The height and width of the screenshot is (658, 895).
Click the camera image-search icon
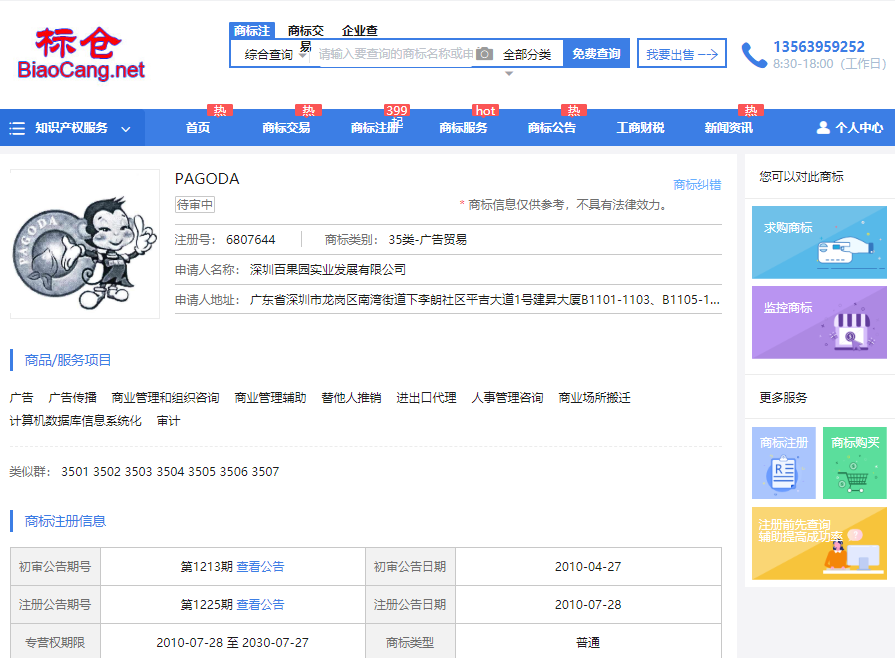[x=484, y=54]
